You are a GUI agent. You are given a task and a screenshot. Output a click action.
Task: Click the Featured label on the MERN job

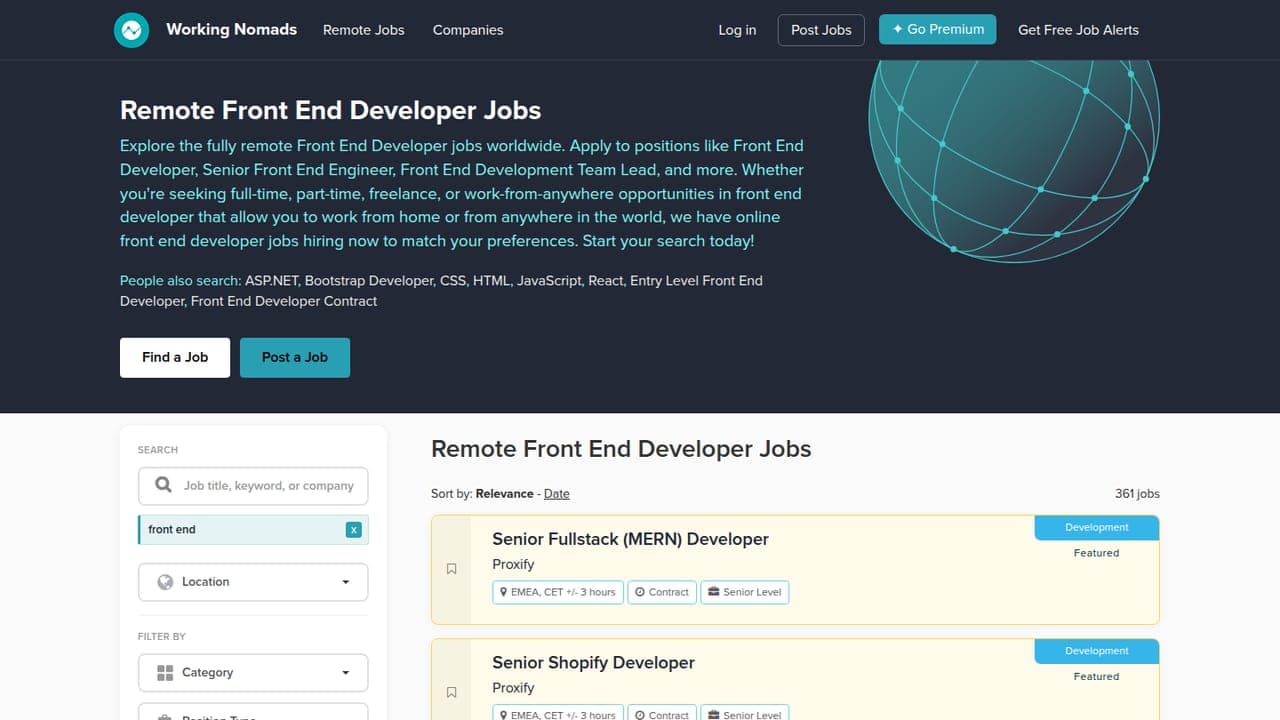[1097, 553]
